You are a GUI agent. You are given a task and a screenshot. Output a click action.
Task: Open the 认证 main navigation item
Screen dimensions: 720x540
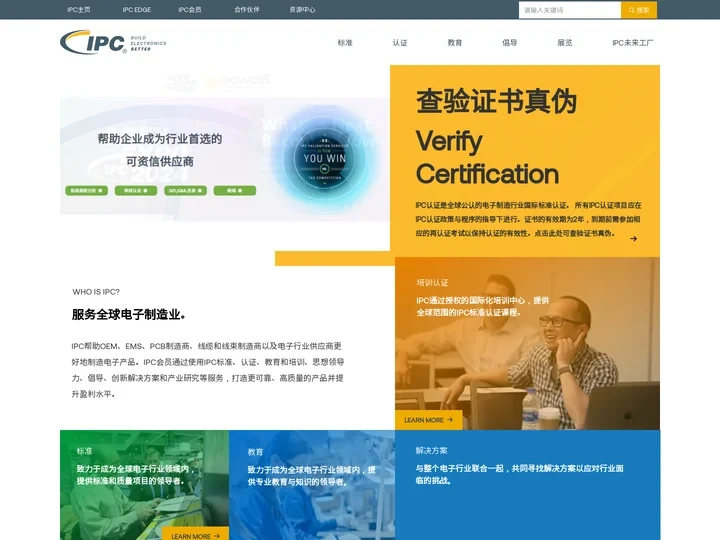(x=400, y=43)
